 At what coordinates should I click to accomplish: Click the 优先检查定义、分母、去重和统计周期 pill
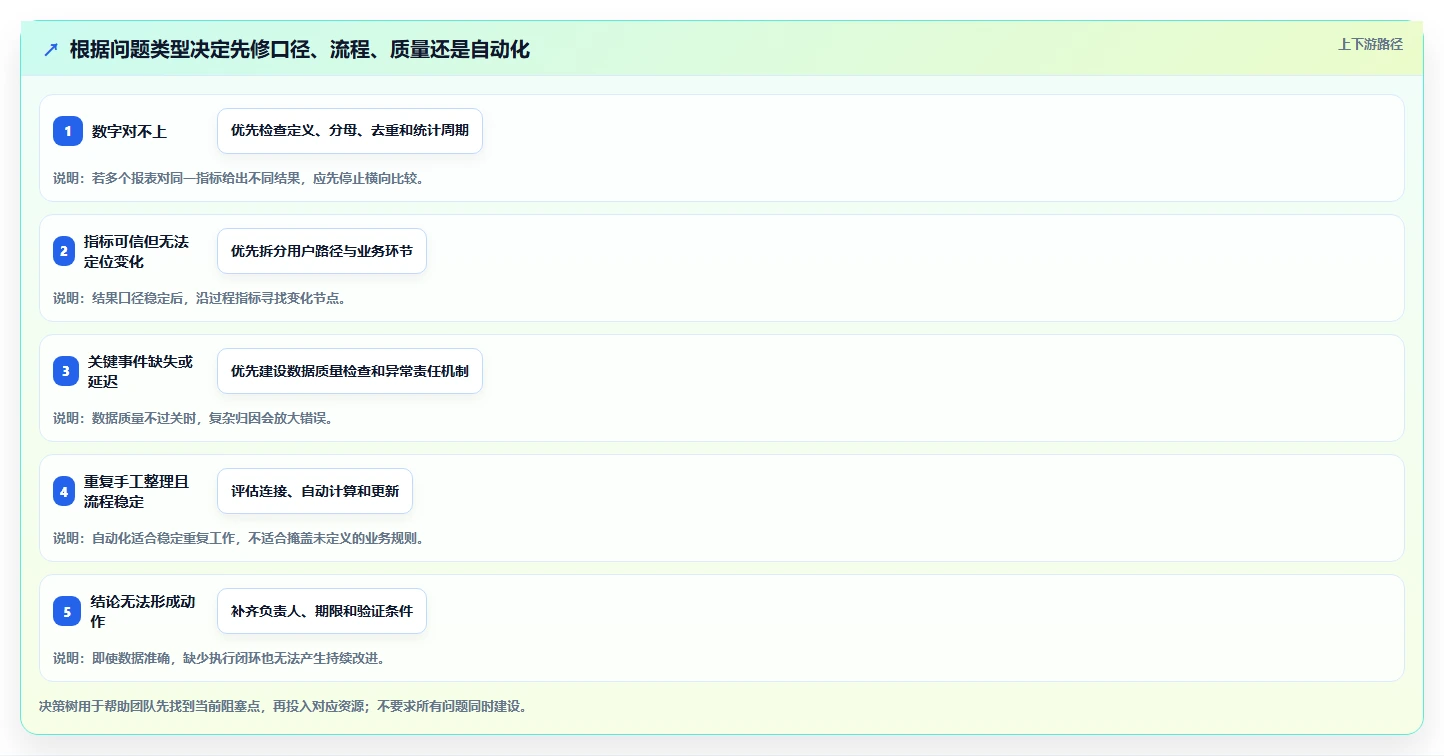tap(350, 131)
